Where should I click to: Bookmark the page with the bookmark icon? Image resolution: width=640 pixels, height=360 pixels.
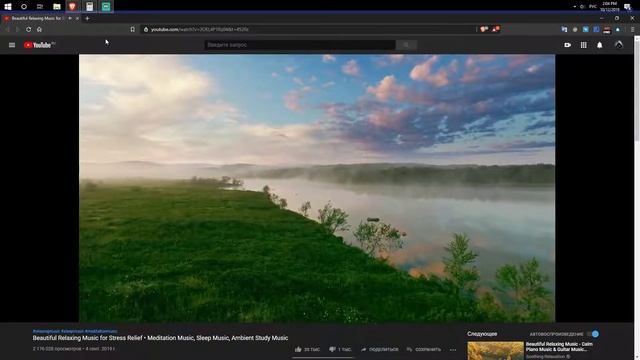tap(133, 29)
